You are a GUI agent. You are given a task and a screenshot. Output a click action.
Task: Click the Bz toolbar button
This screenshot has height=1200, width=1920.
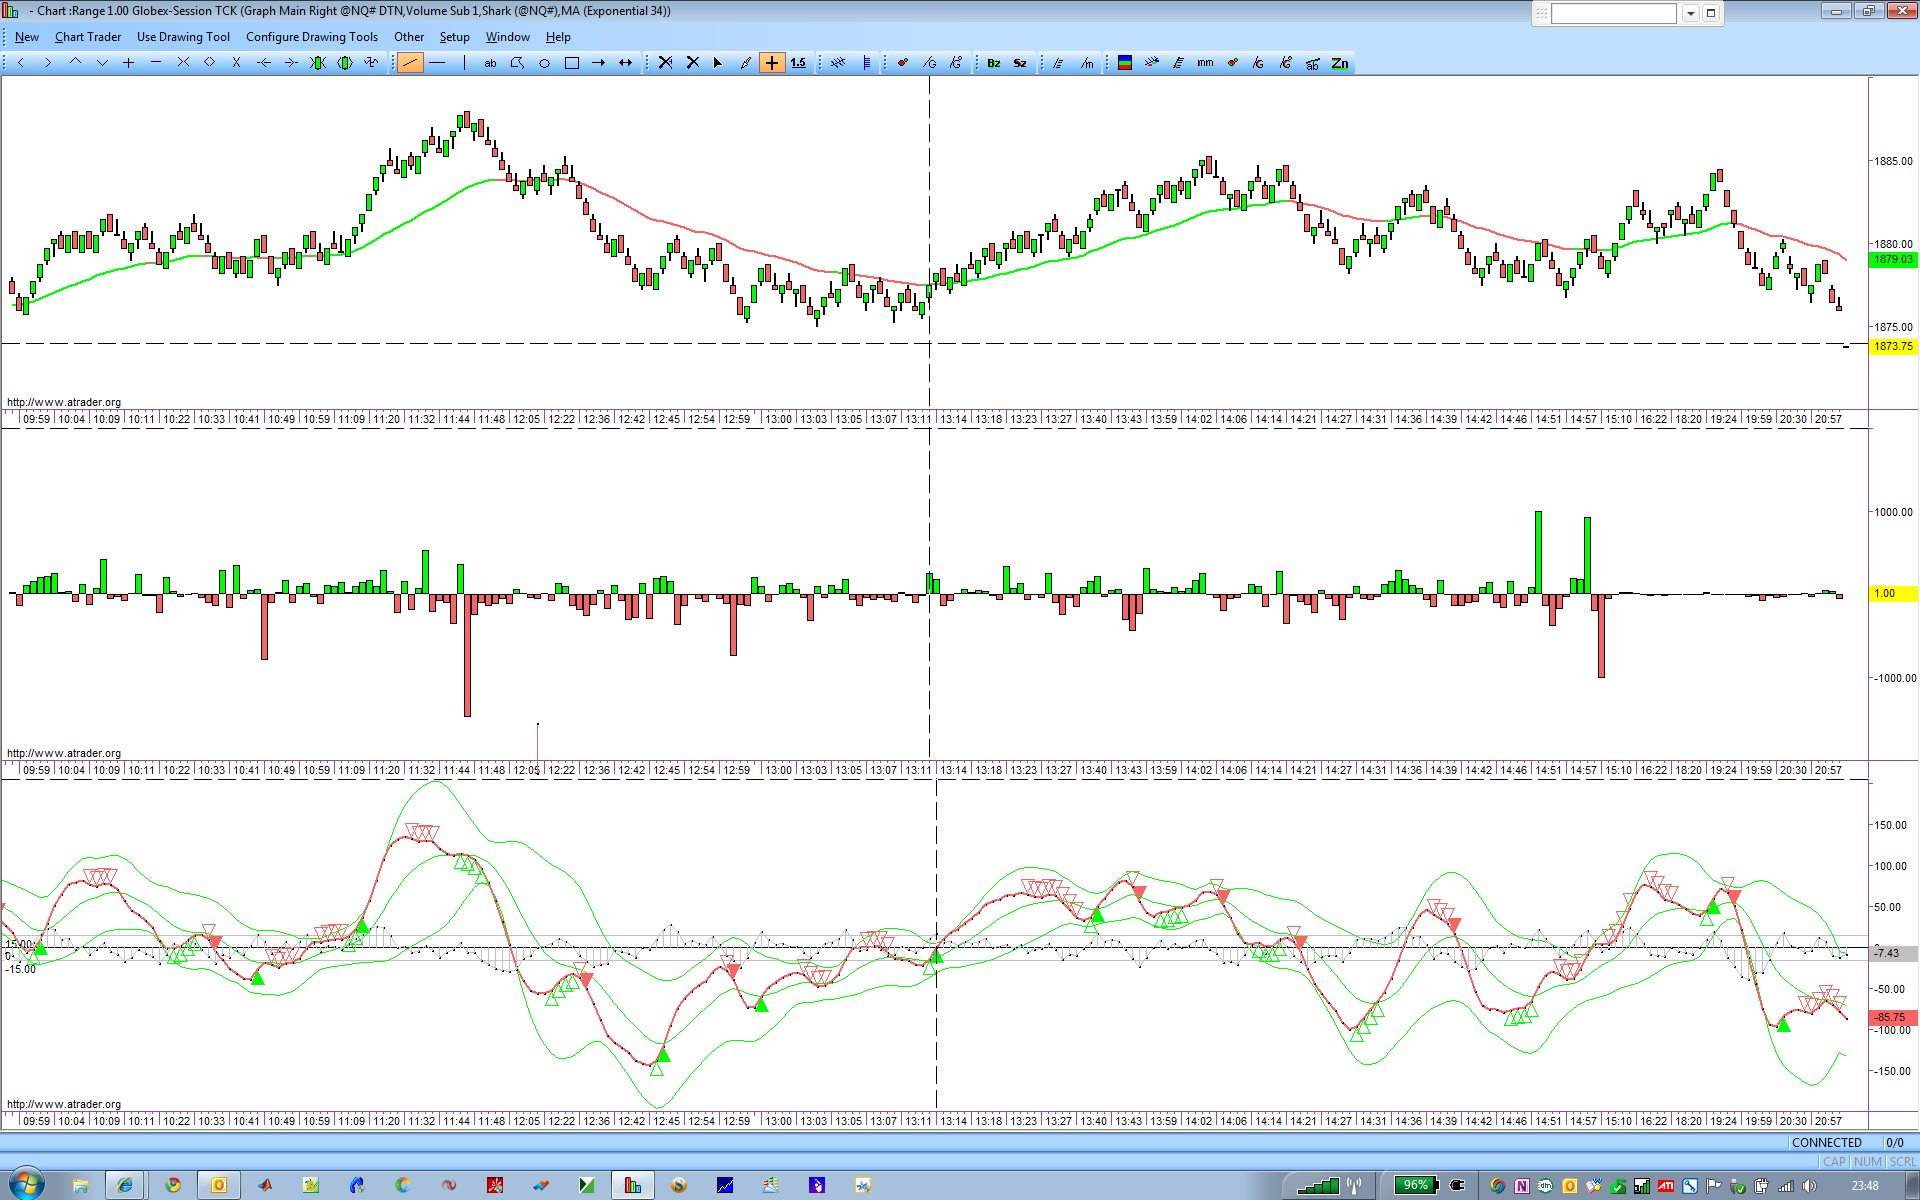point(993,63)
